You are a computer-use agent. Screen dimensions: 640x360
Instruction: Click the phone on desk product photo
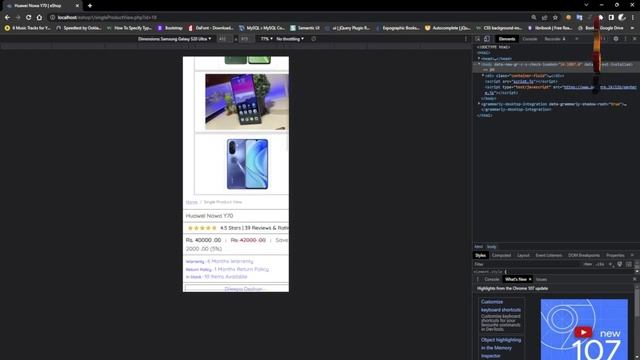[x=247, y=102]
